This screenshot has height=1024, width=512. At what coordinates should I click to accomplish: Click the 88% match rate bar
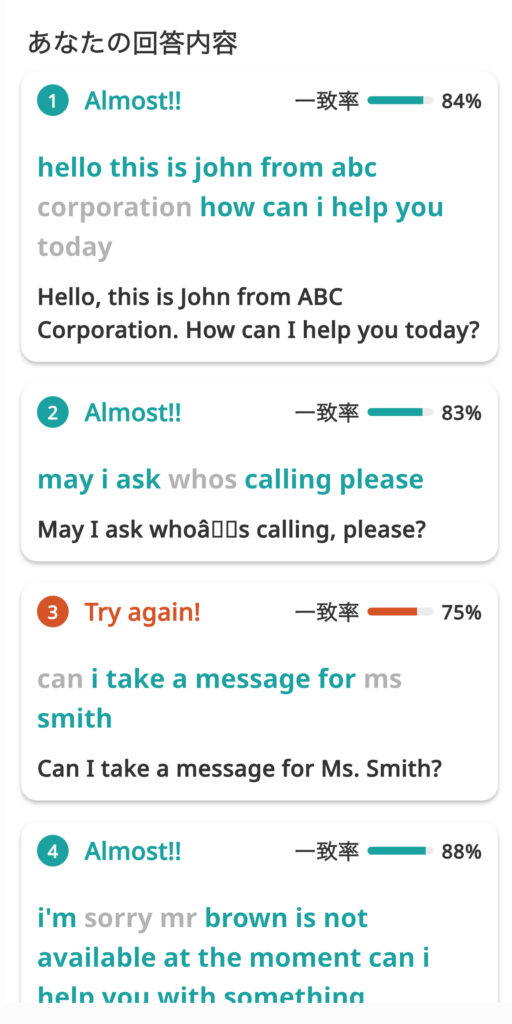tap(400, 851)
